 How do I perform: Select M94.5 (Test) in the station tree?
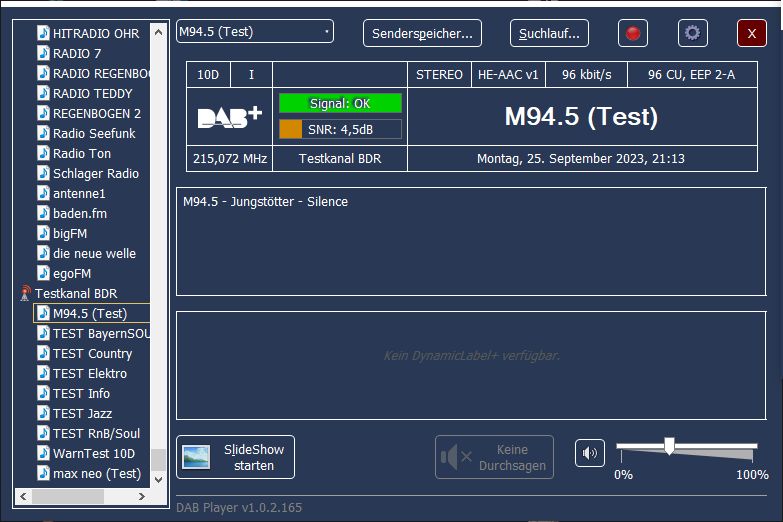pyautogui.click(x=90, y=313)
